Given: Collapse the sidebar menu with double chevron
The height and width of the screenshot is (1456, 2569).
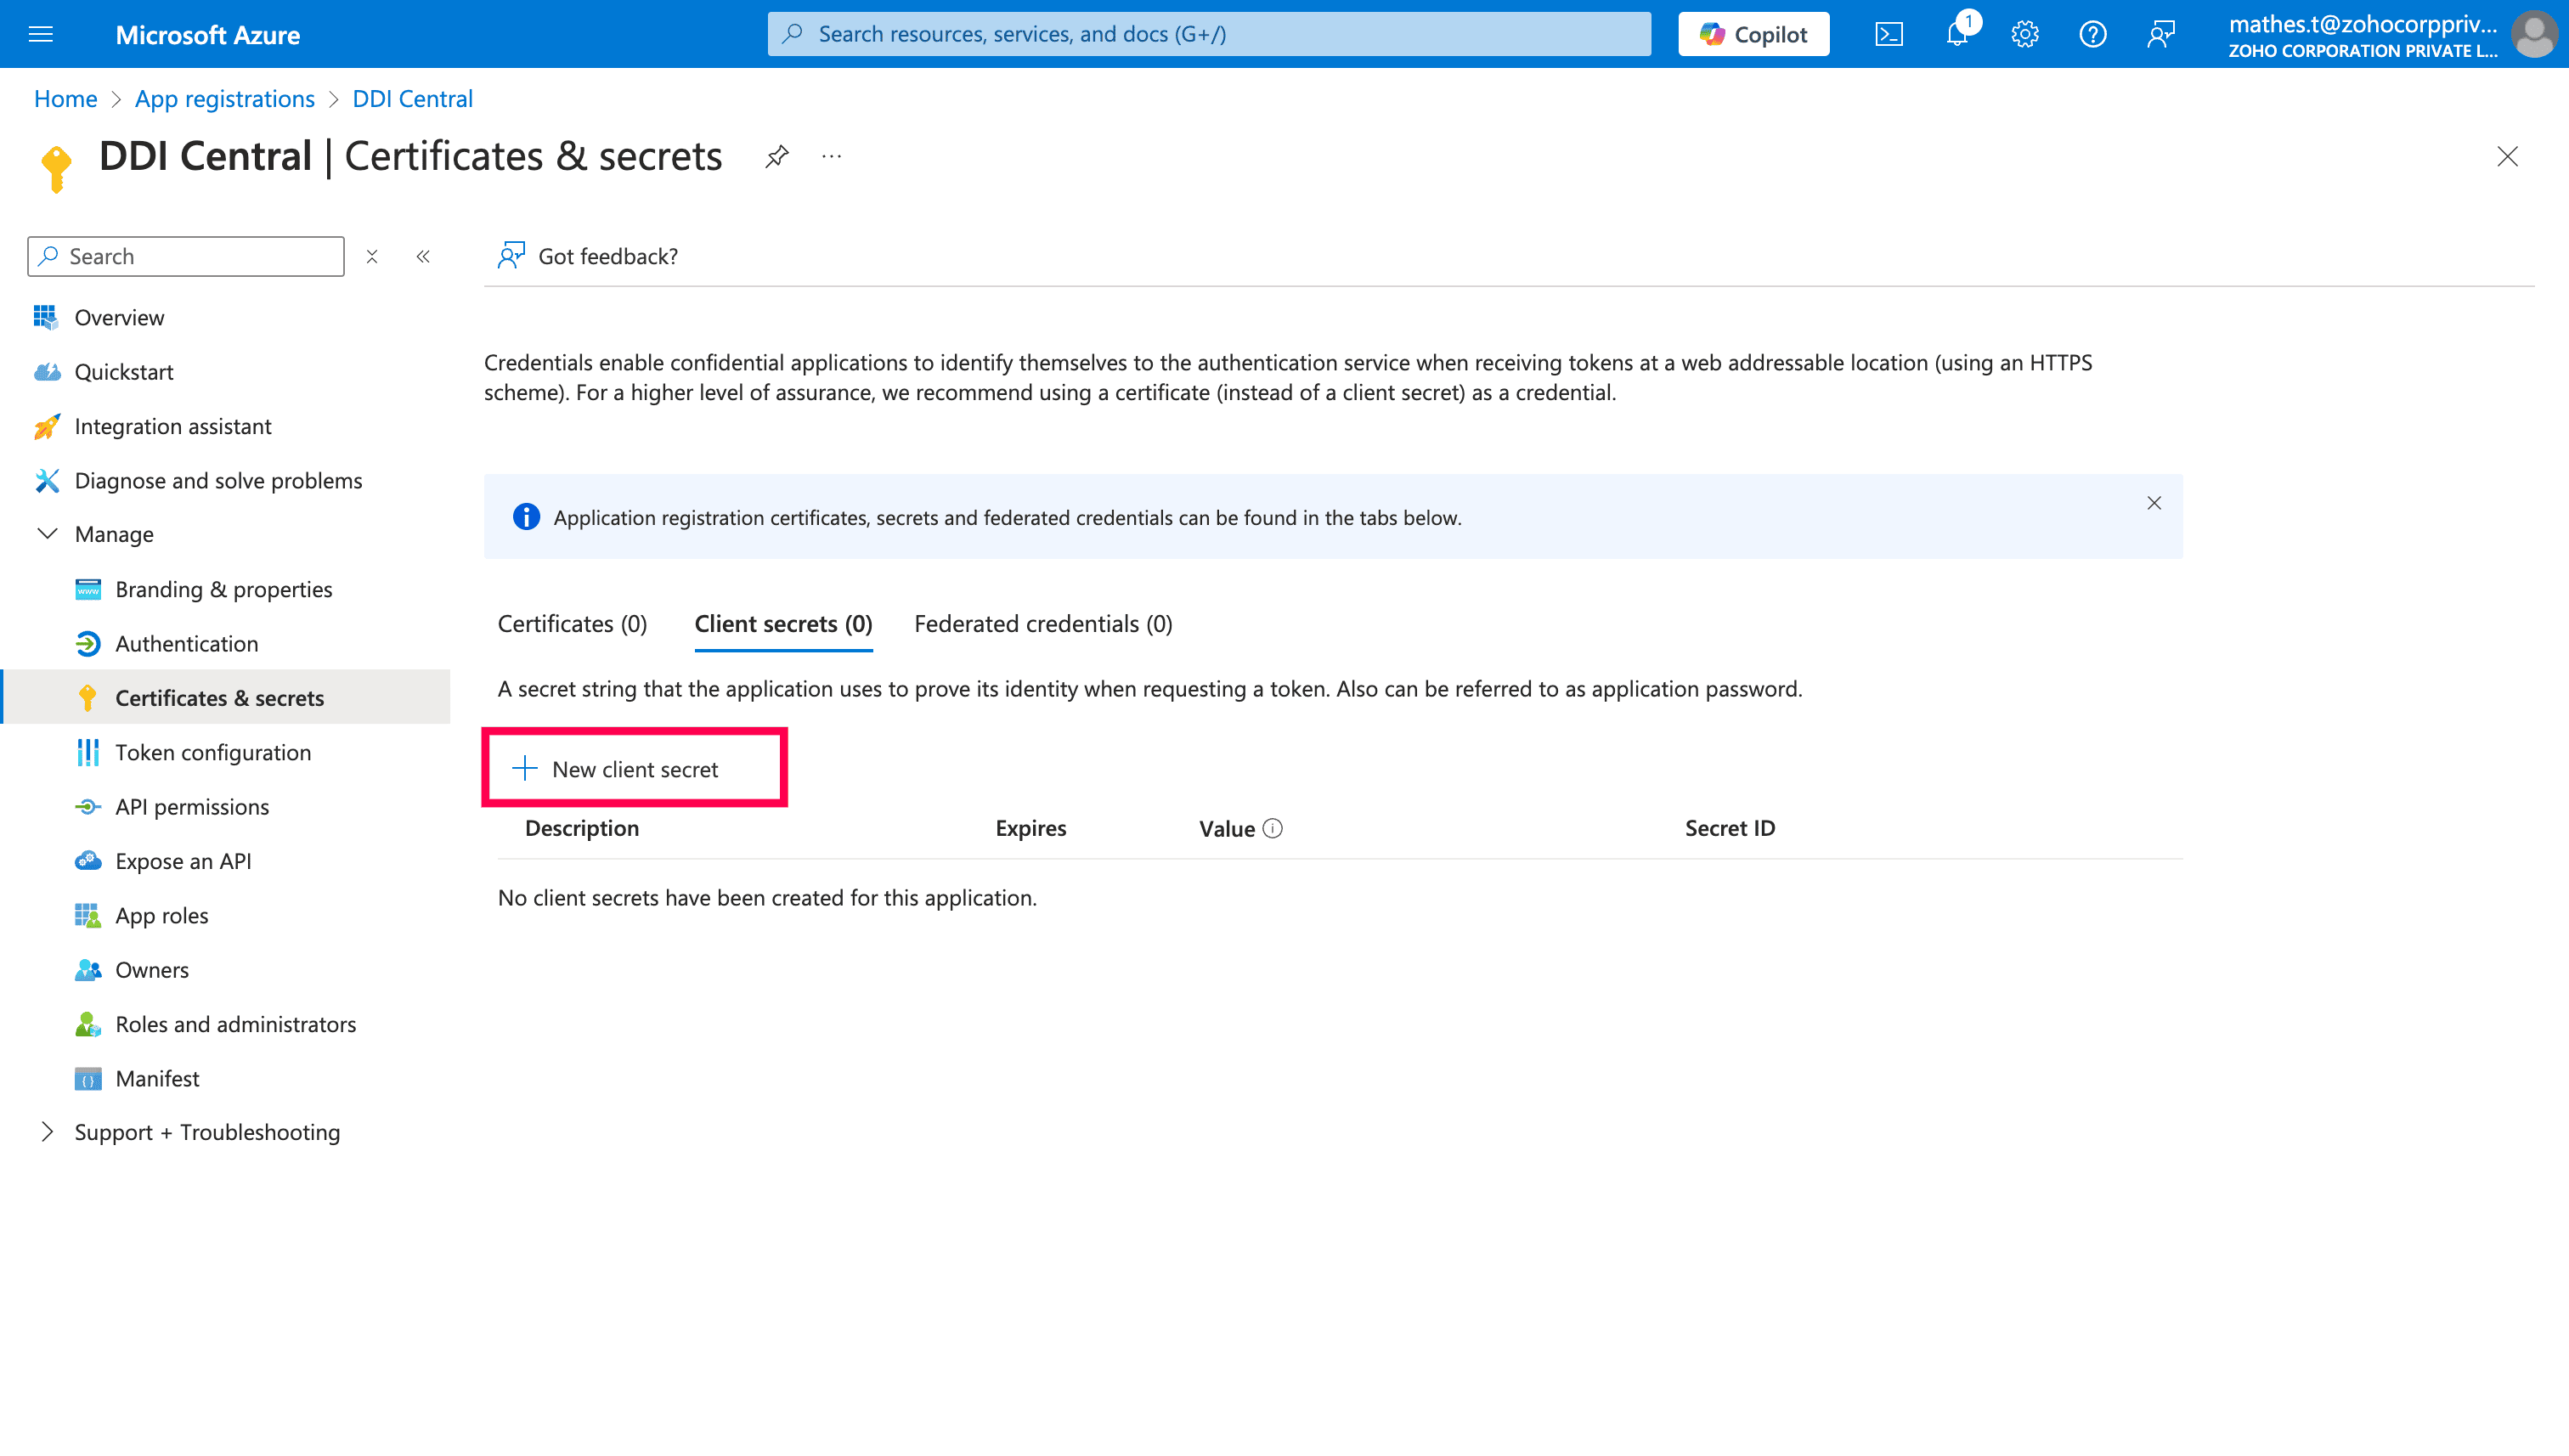Looking at the screenshot, I should click(423, 257).
